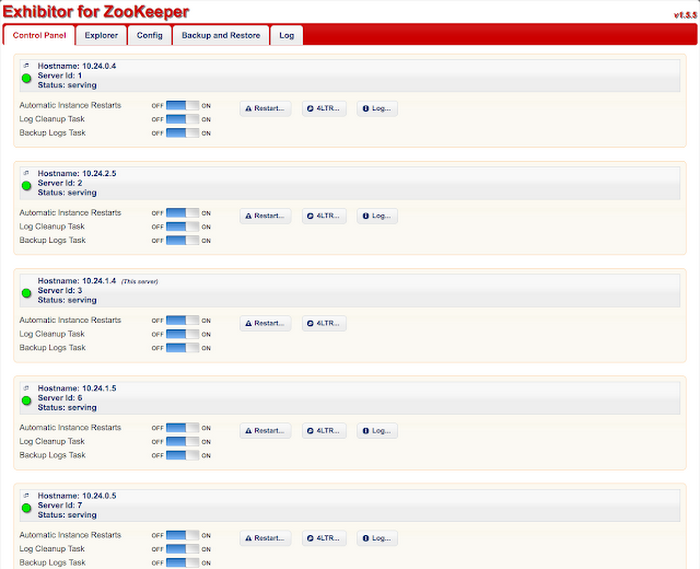Toggle Log Cleanup Task for 10.24.0.4

[182, 120]
